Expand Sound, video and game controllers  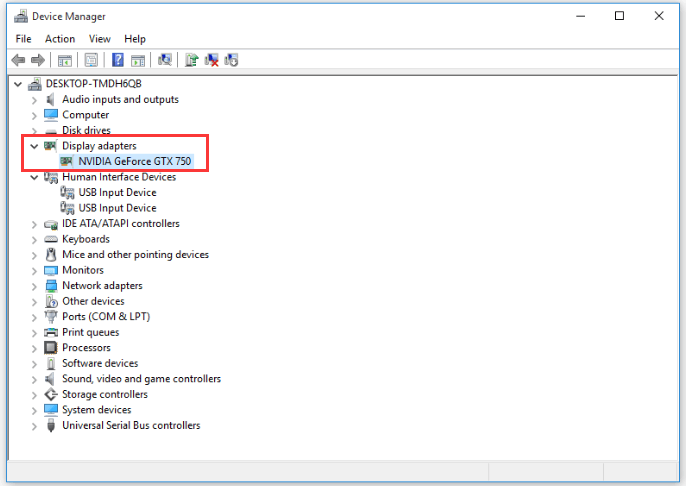(34, 379)
